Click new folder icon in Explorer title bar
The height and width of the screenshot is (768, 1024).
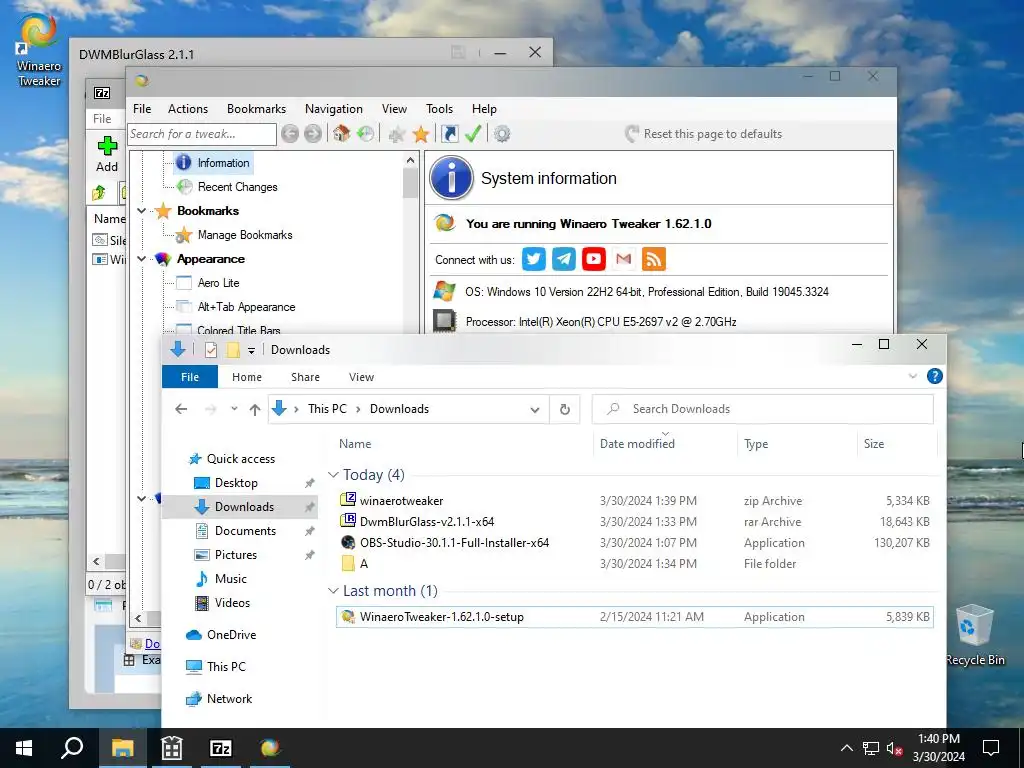coord(233,350)
